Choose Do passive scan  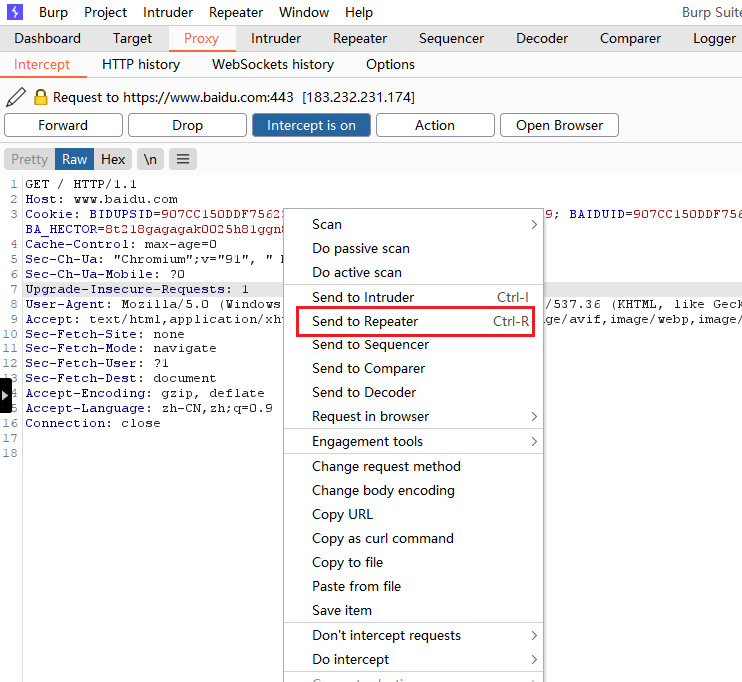click(414, 248)
